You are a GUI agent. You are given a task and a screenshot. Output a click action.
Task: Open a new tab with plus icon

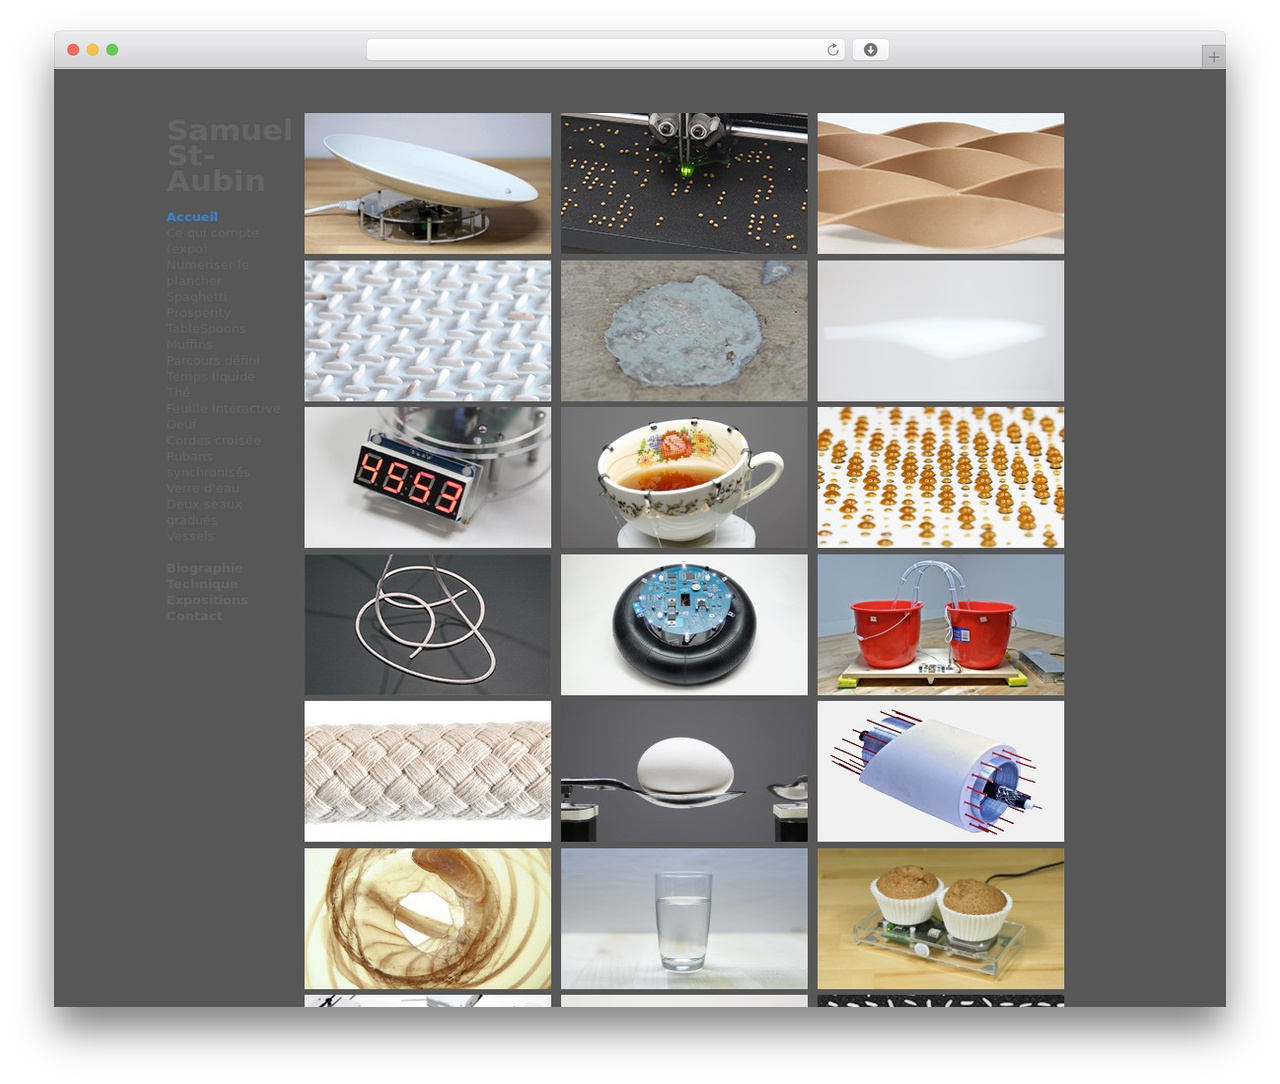coord(1213,57)
